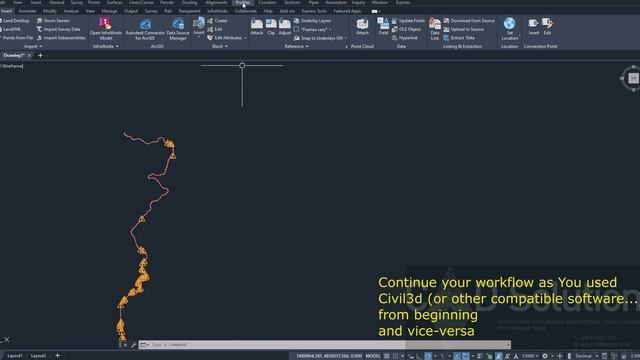
Task: Switch to Annotate ribbon tab
Action: click(27, 11)
